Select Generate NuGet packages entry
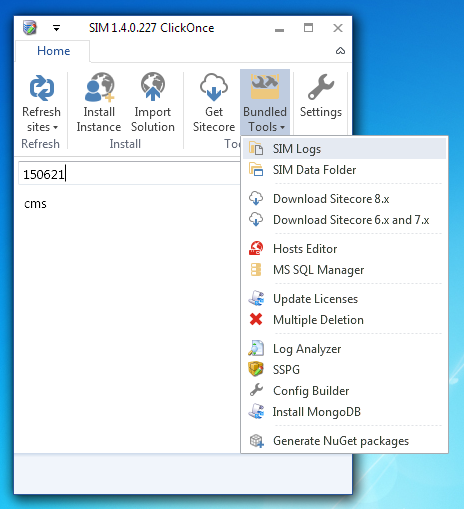 (345, 441)
